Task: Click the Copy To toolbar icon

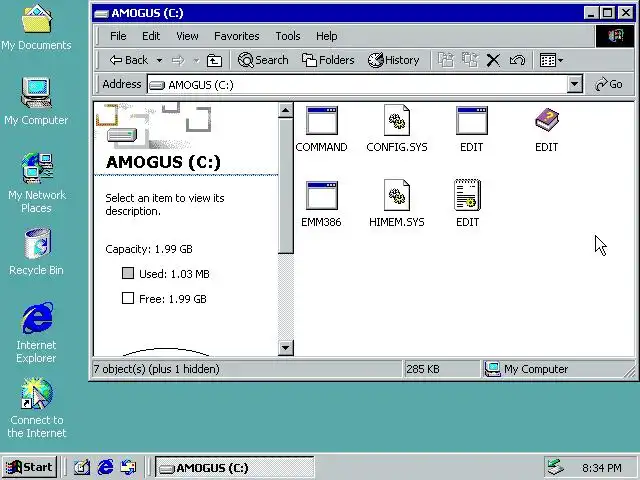Action: click(470, 60)
